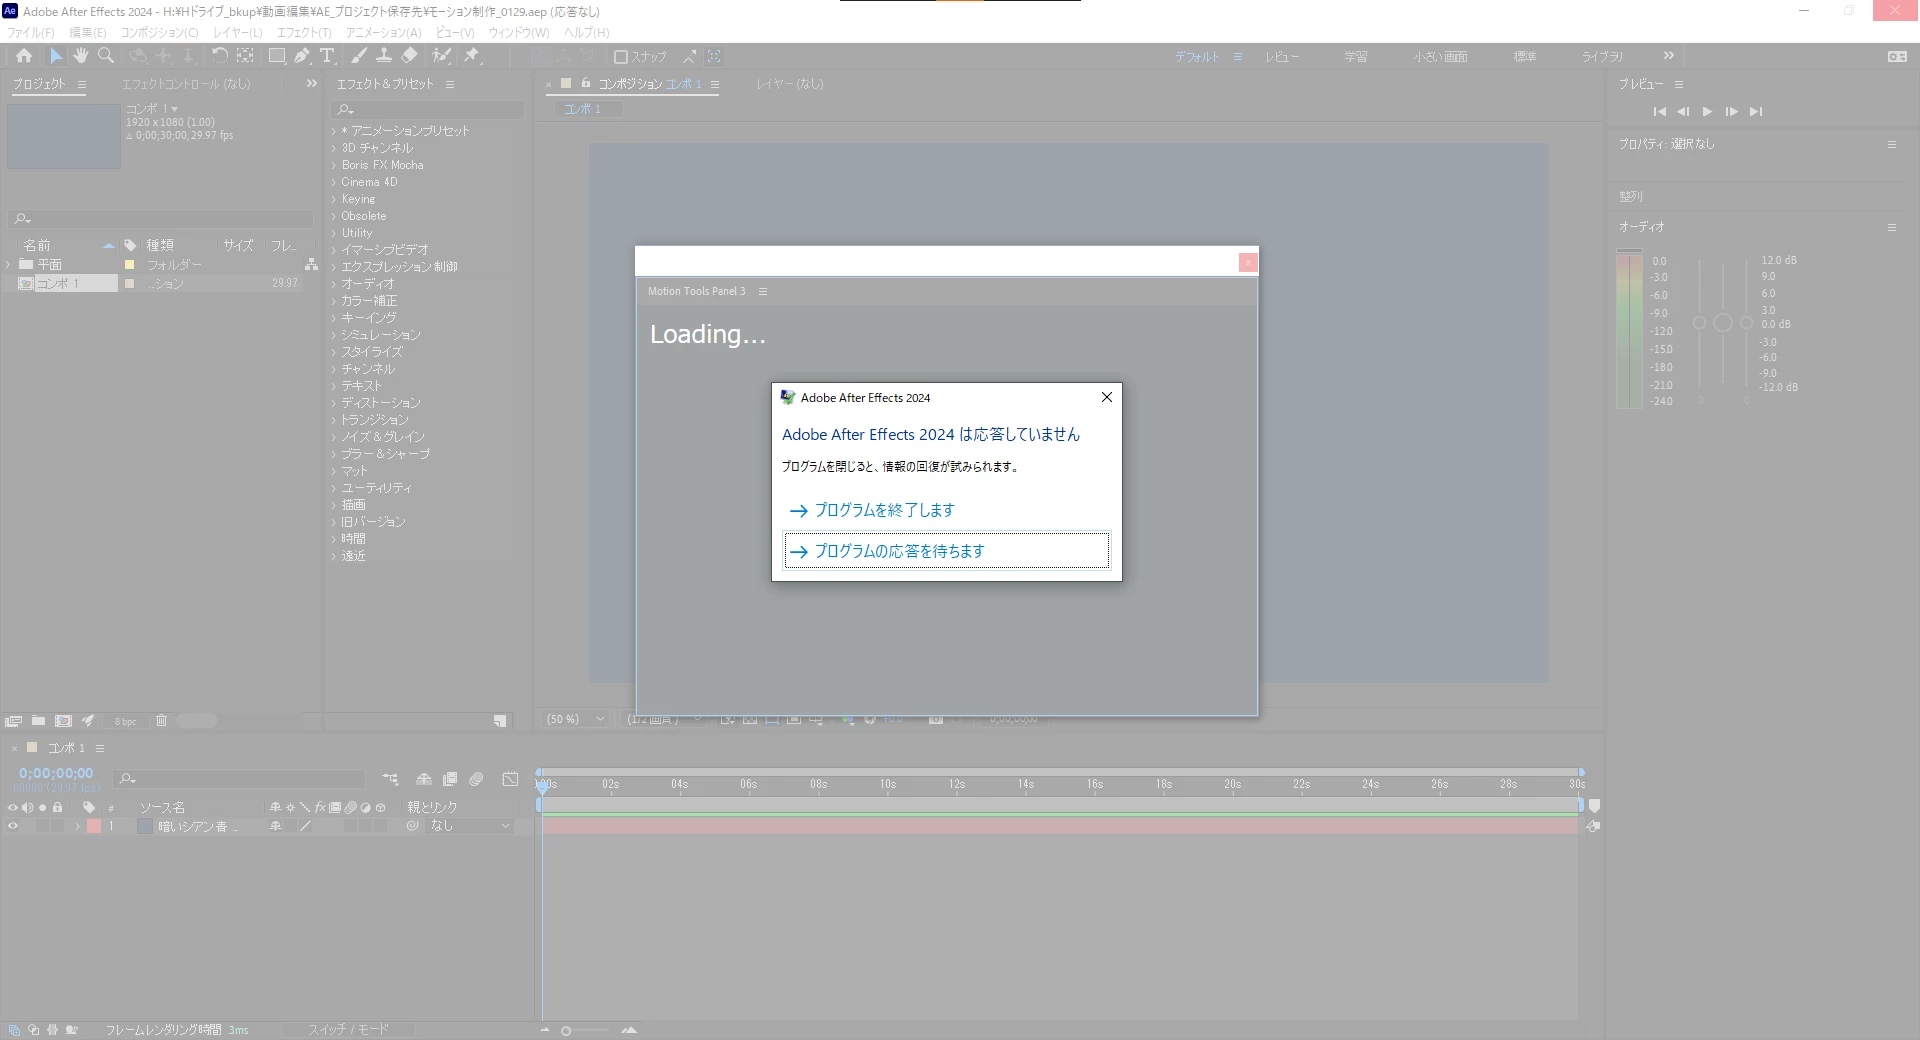
Task: Toggle quality switch on layer 1
Action: point(305,826)
